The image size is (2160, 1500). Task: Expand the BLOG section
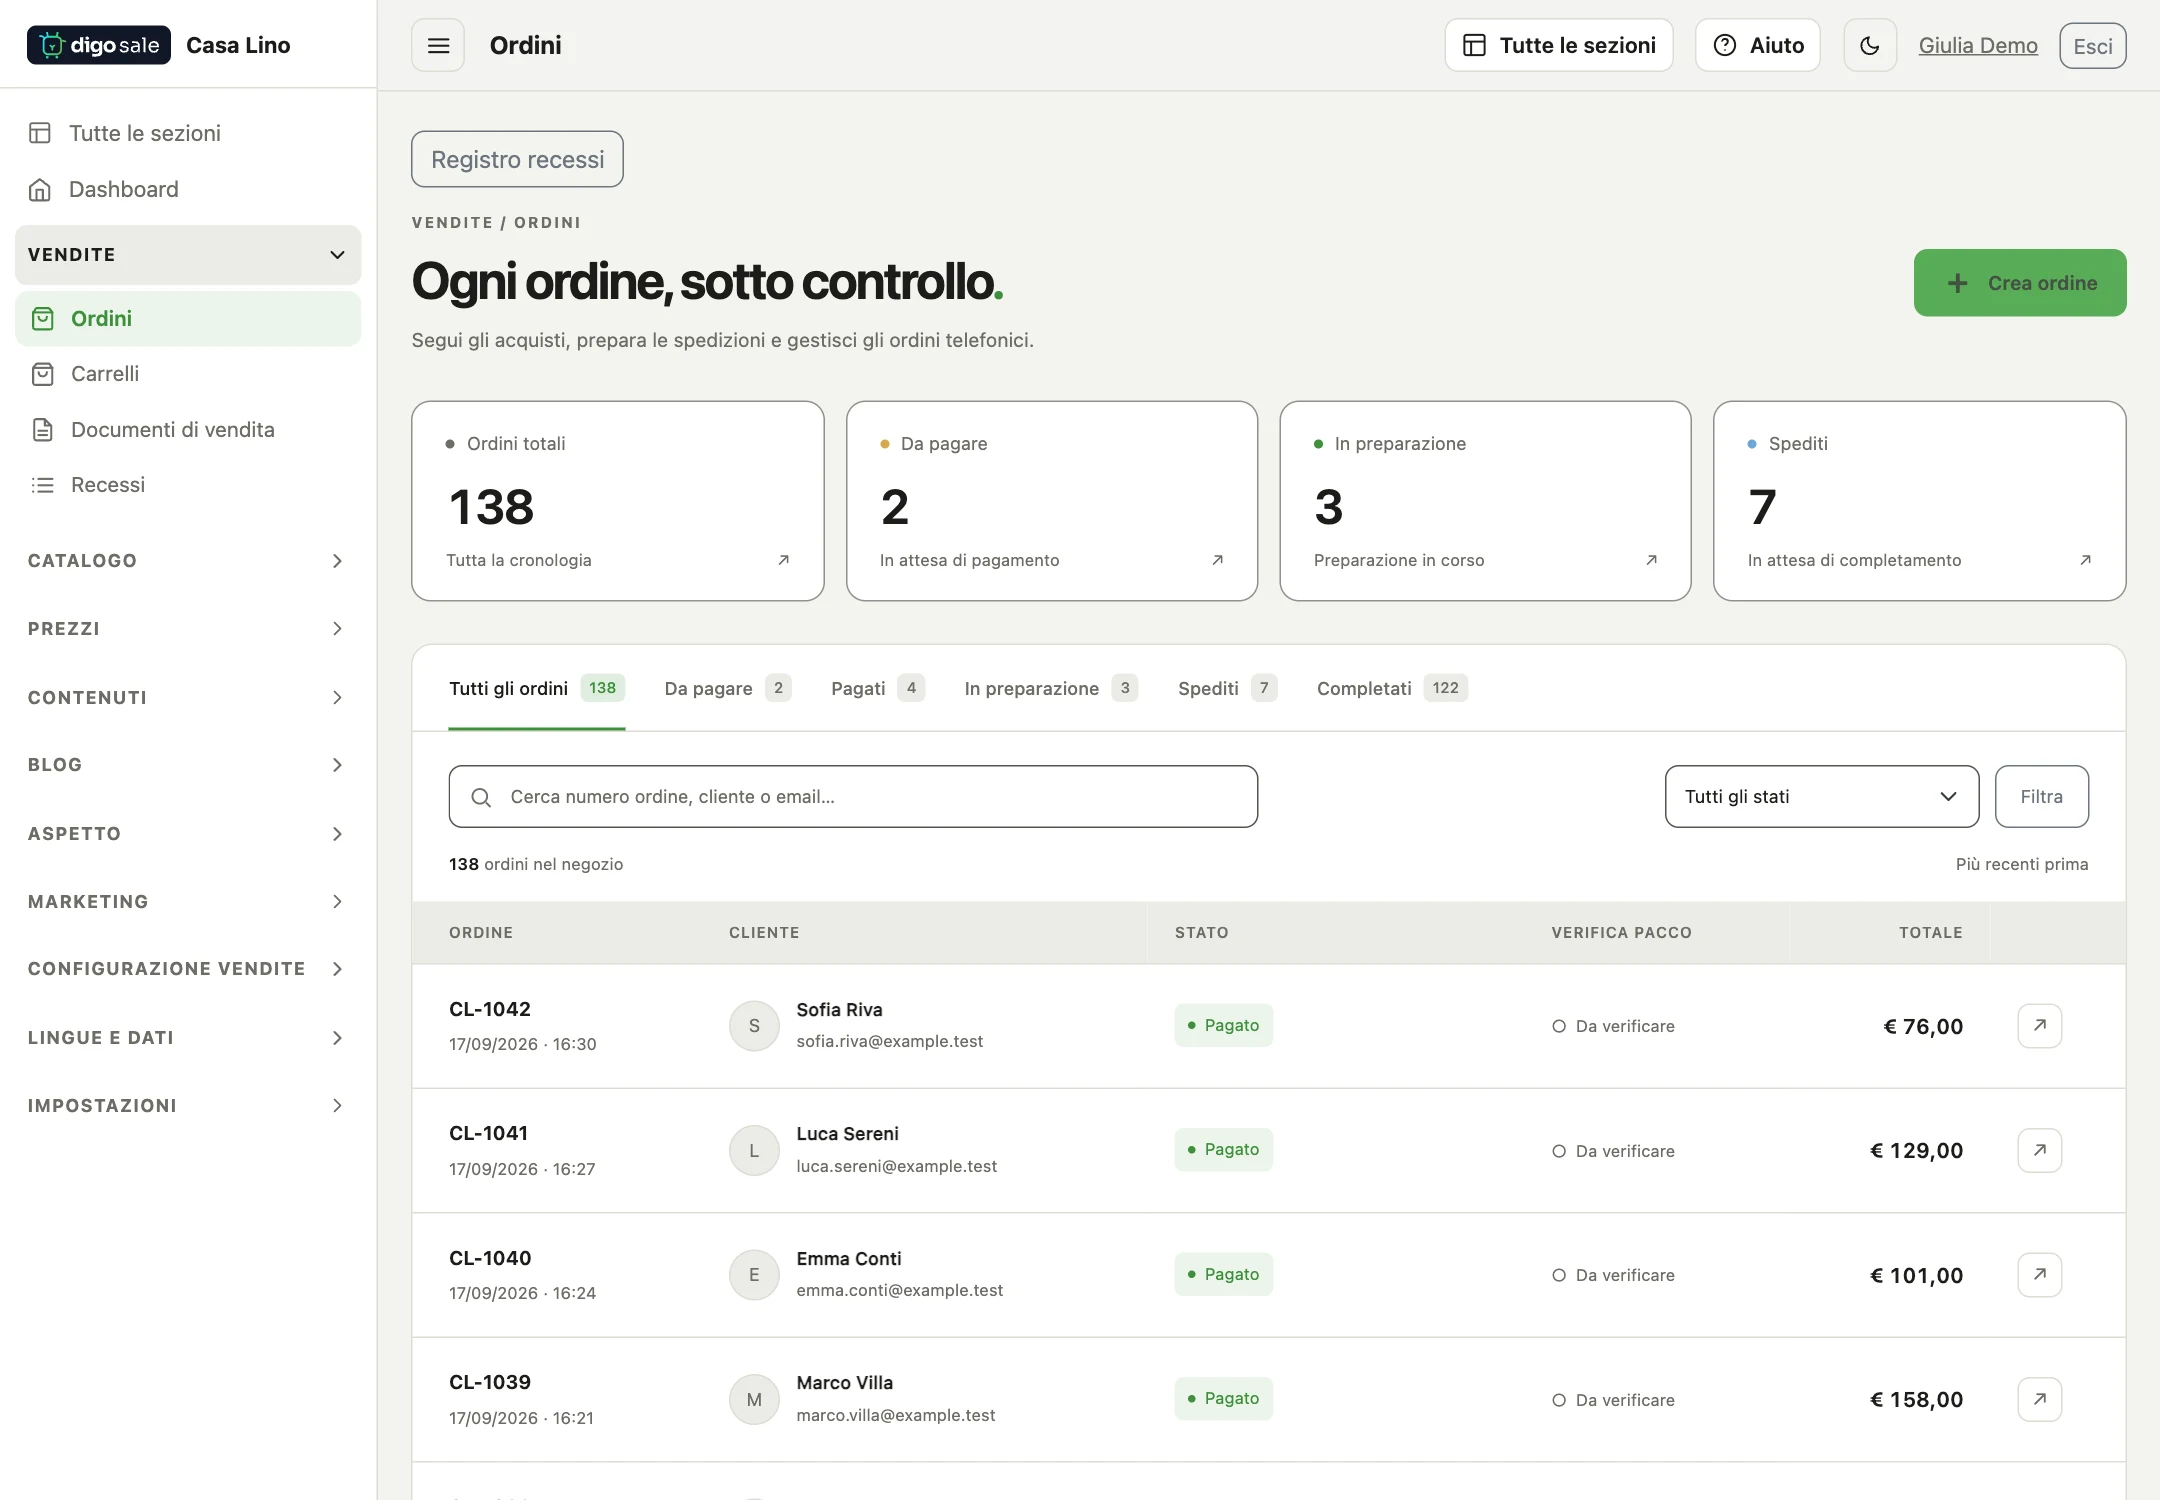click(188, 765)
